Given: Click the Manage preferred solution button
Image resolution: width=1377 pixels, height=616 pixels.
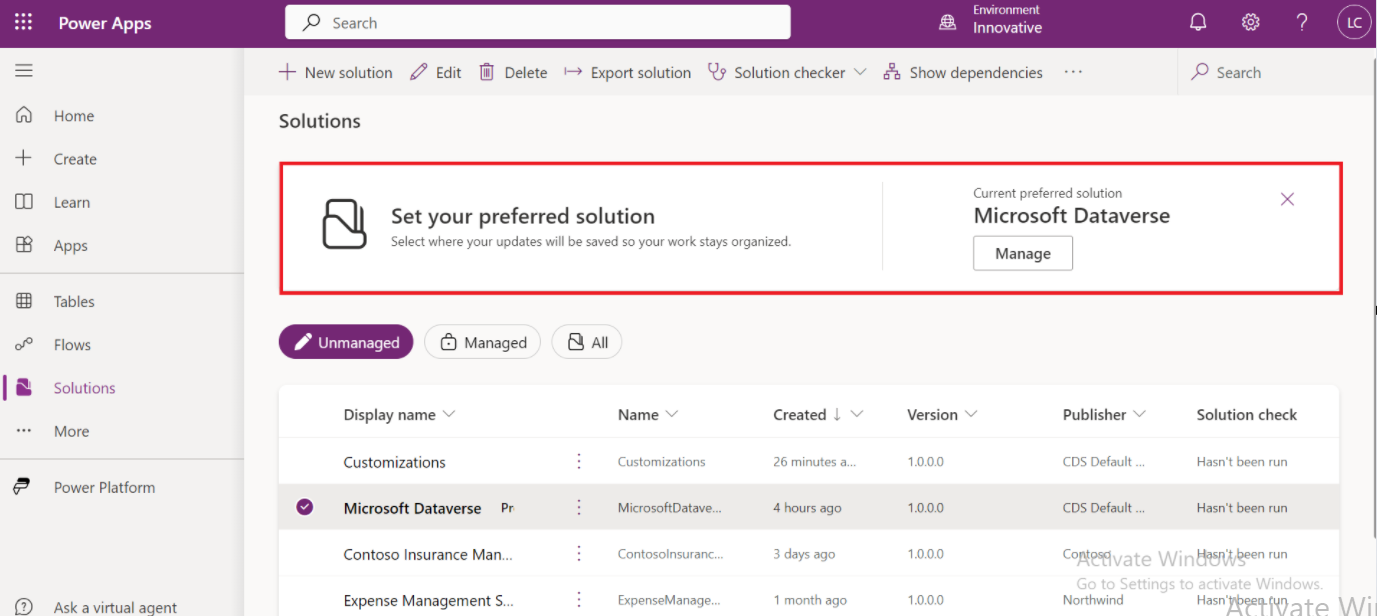Looking at the screenshot, I should [1022, 254].
